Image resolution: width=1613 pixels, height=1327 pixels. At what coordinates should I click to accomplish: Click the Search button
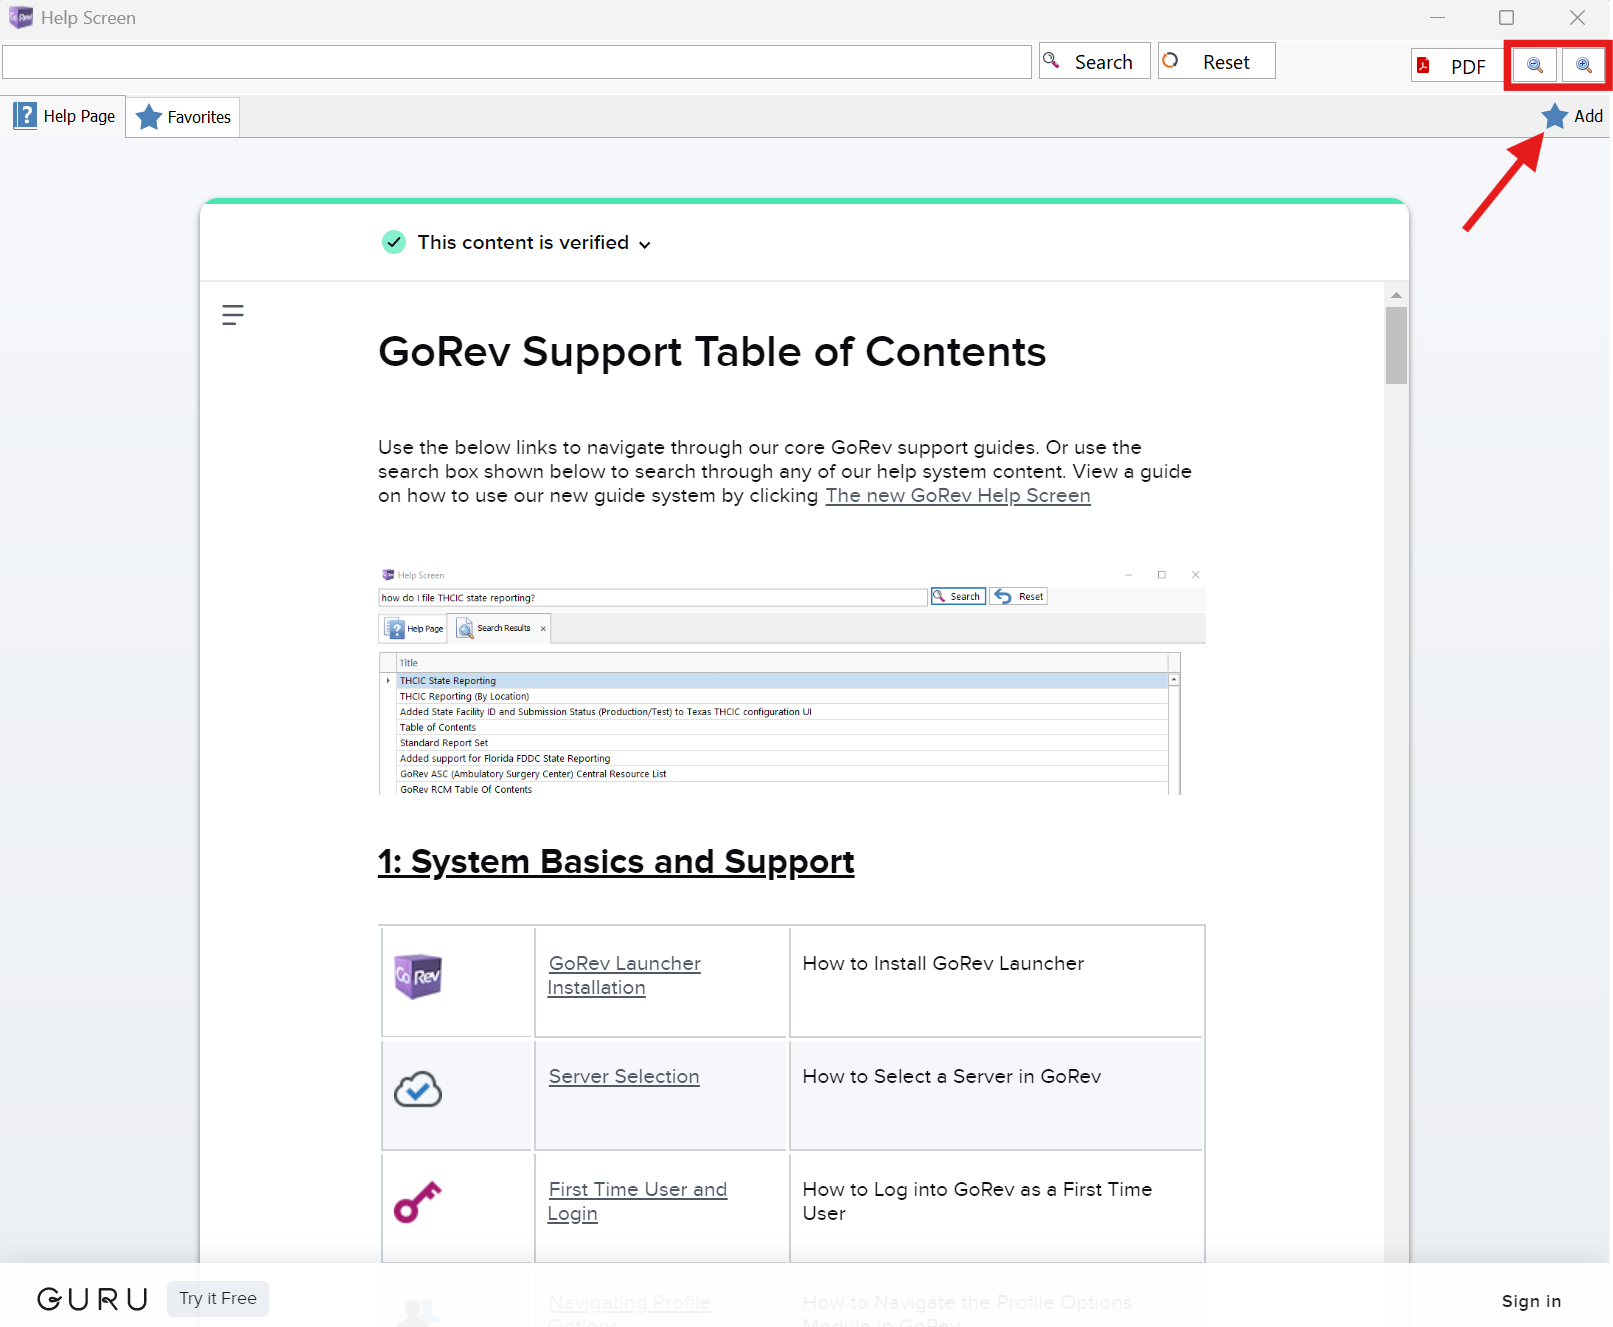pyautogui.click(x=1095, y=61)
